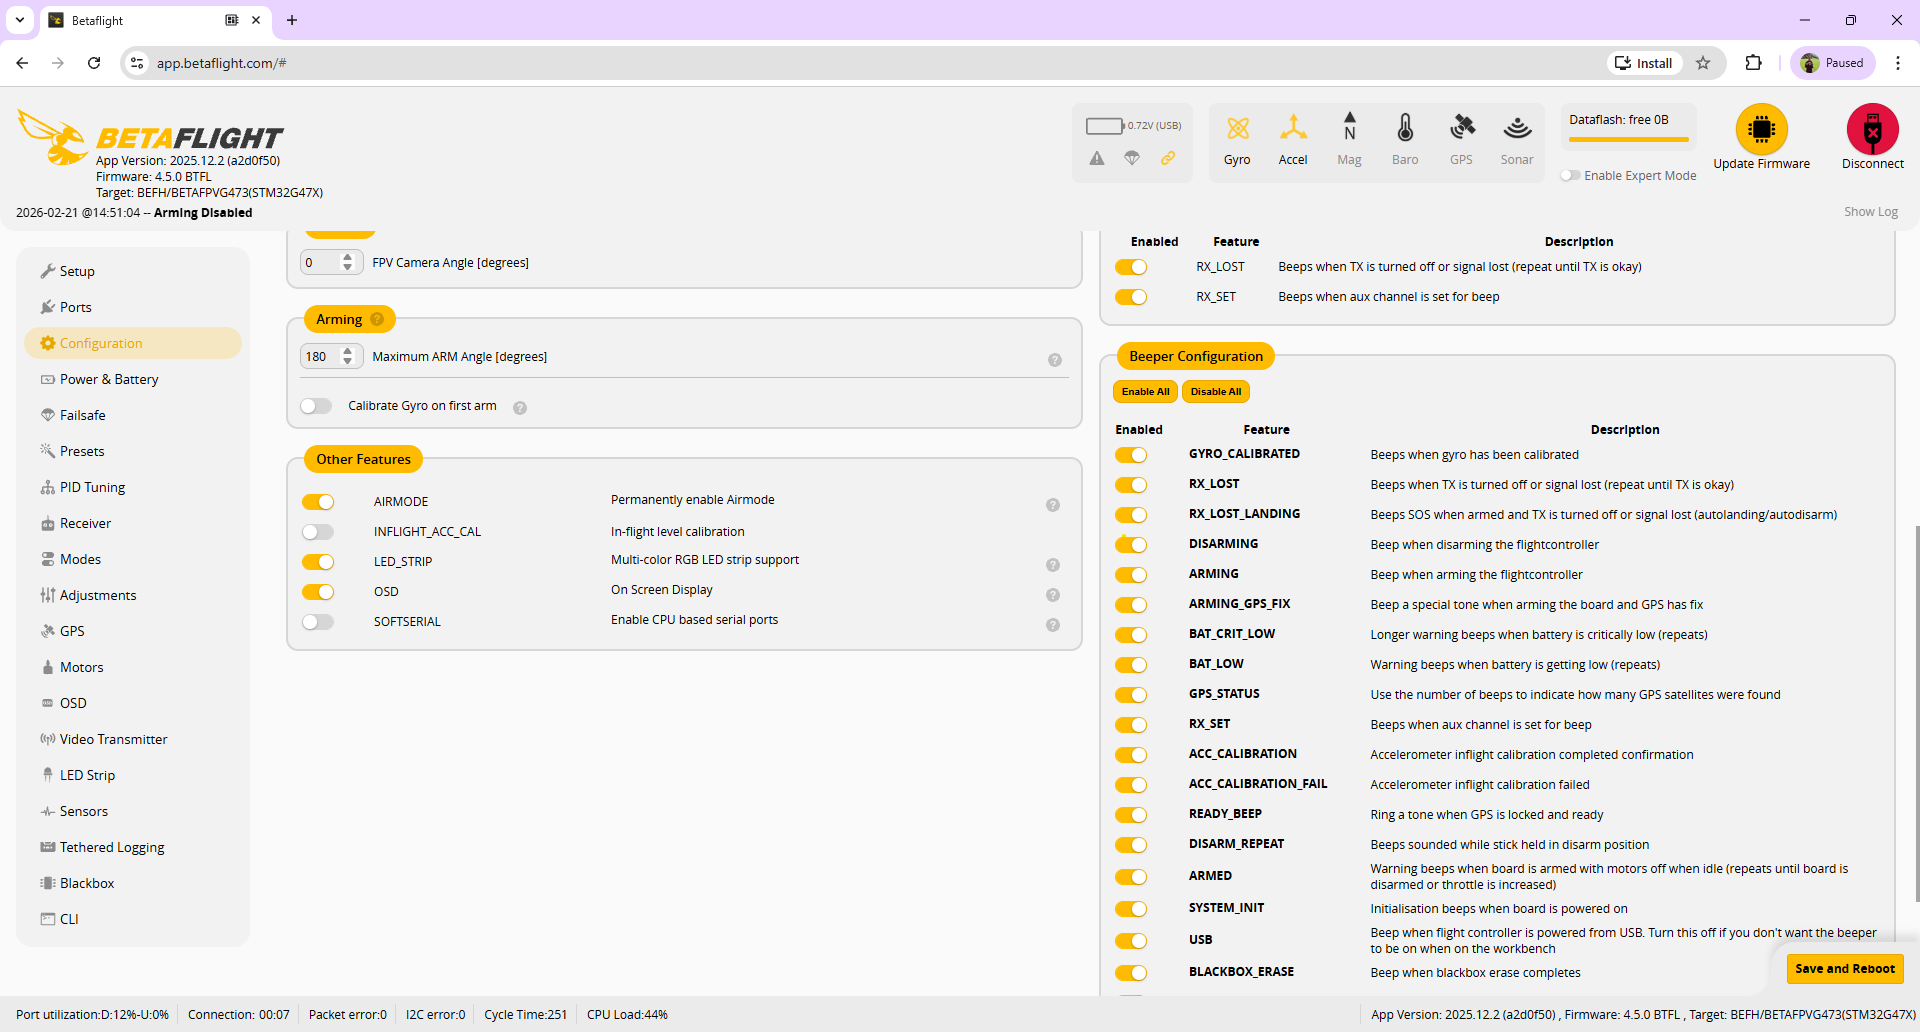Click the Baro thermometer sensor icon
Image resolution: width=1920 pixels, height=1032 pixels.
tap(1405, 129)
